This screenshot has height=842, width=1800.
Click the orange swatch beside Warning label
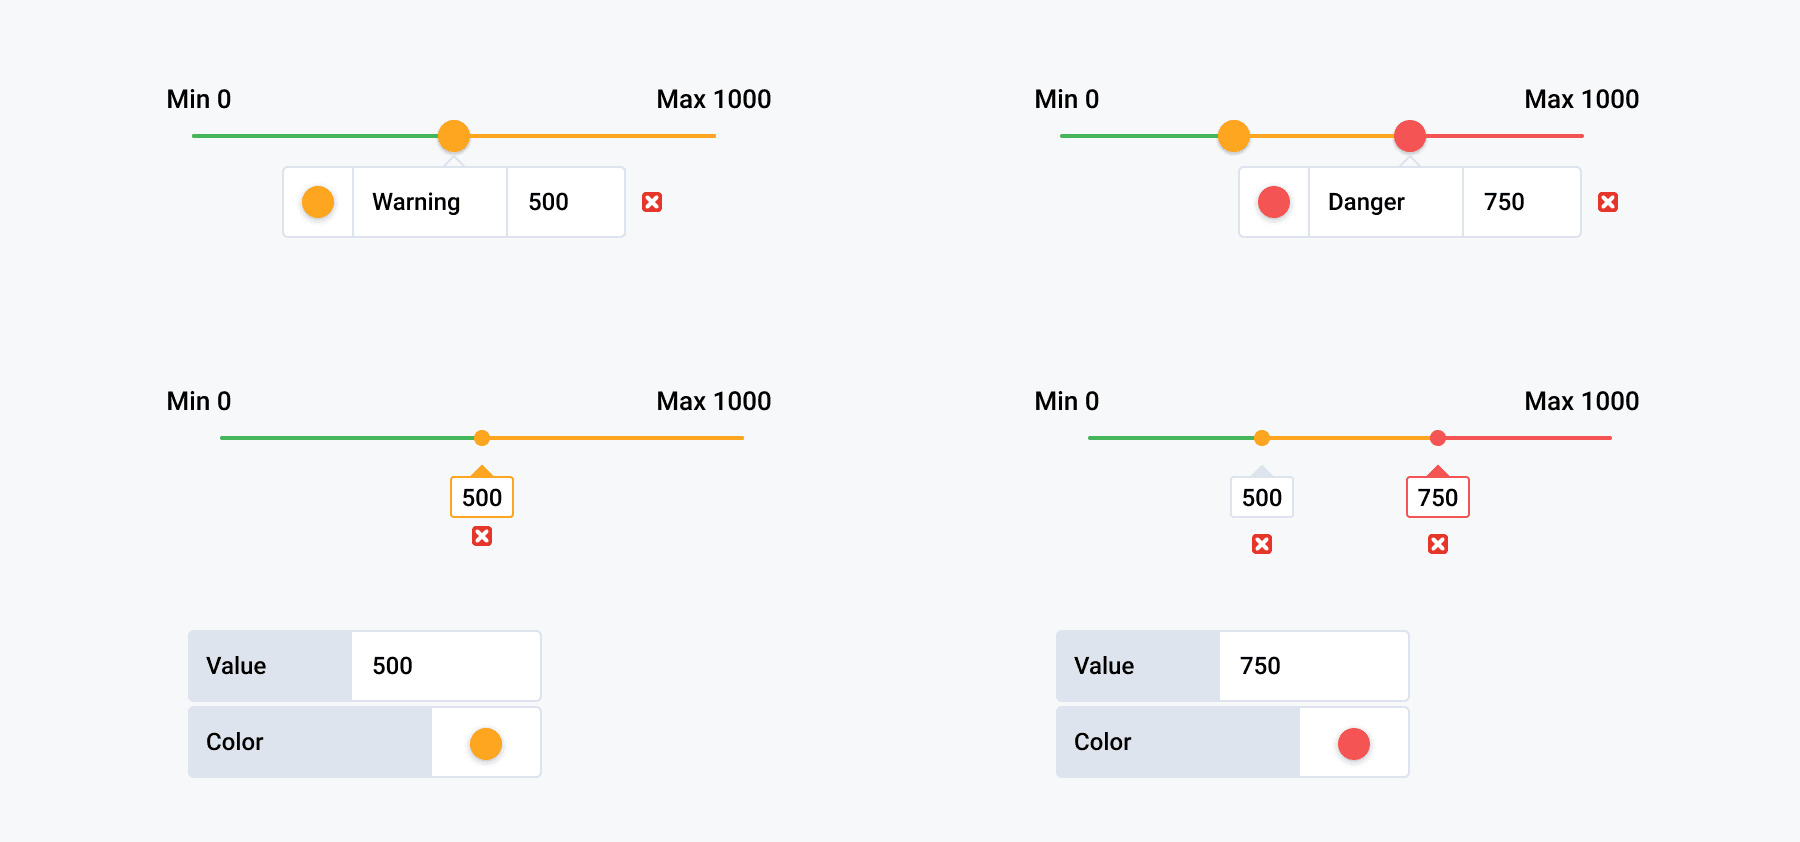pyautogui.click(x=318, y=202)
